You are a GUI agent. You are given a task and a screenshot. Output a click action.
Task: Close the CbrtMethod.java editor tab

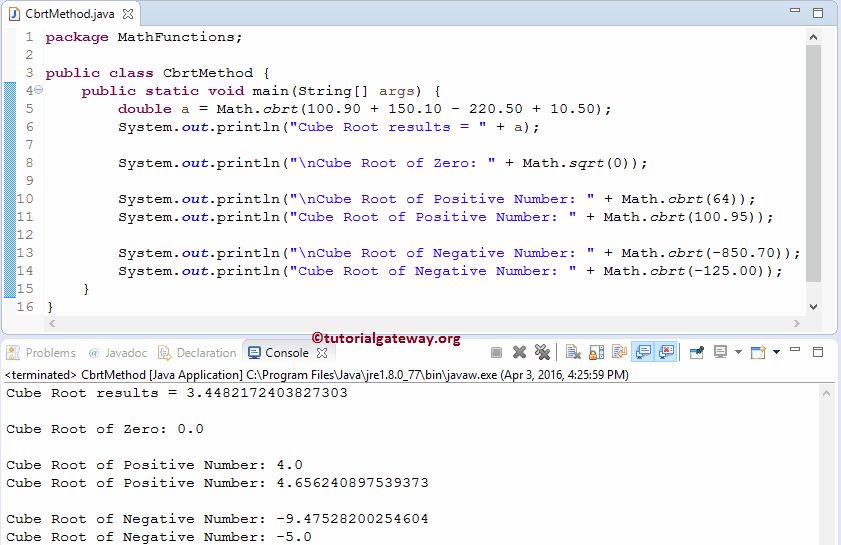[128, 14]
